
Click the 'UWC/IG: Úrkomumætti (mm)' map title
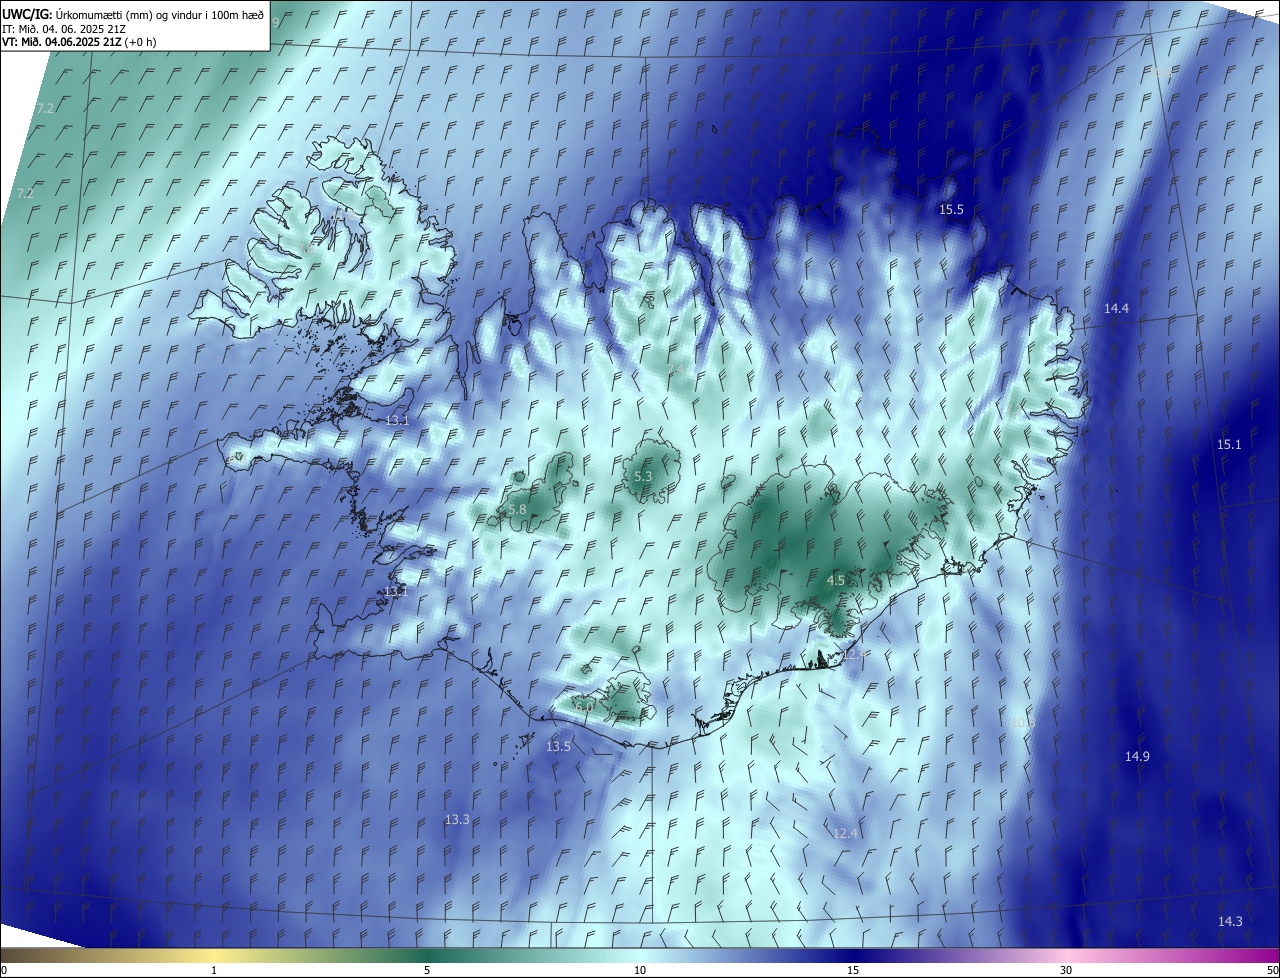click(133, 14)
